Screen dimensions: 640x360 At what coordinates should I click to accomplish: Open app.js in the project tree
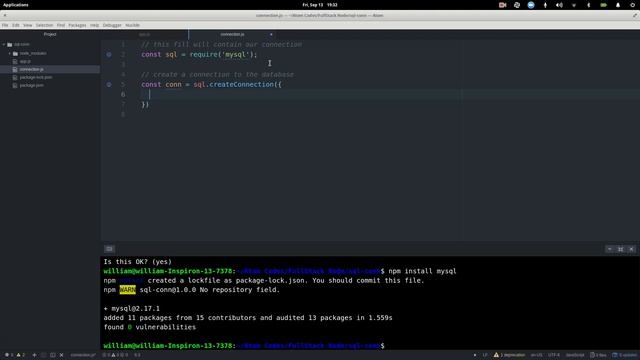[25, 62]
